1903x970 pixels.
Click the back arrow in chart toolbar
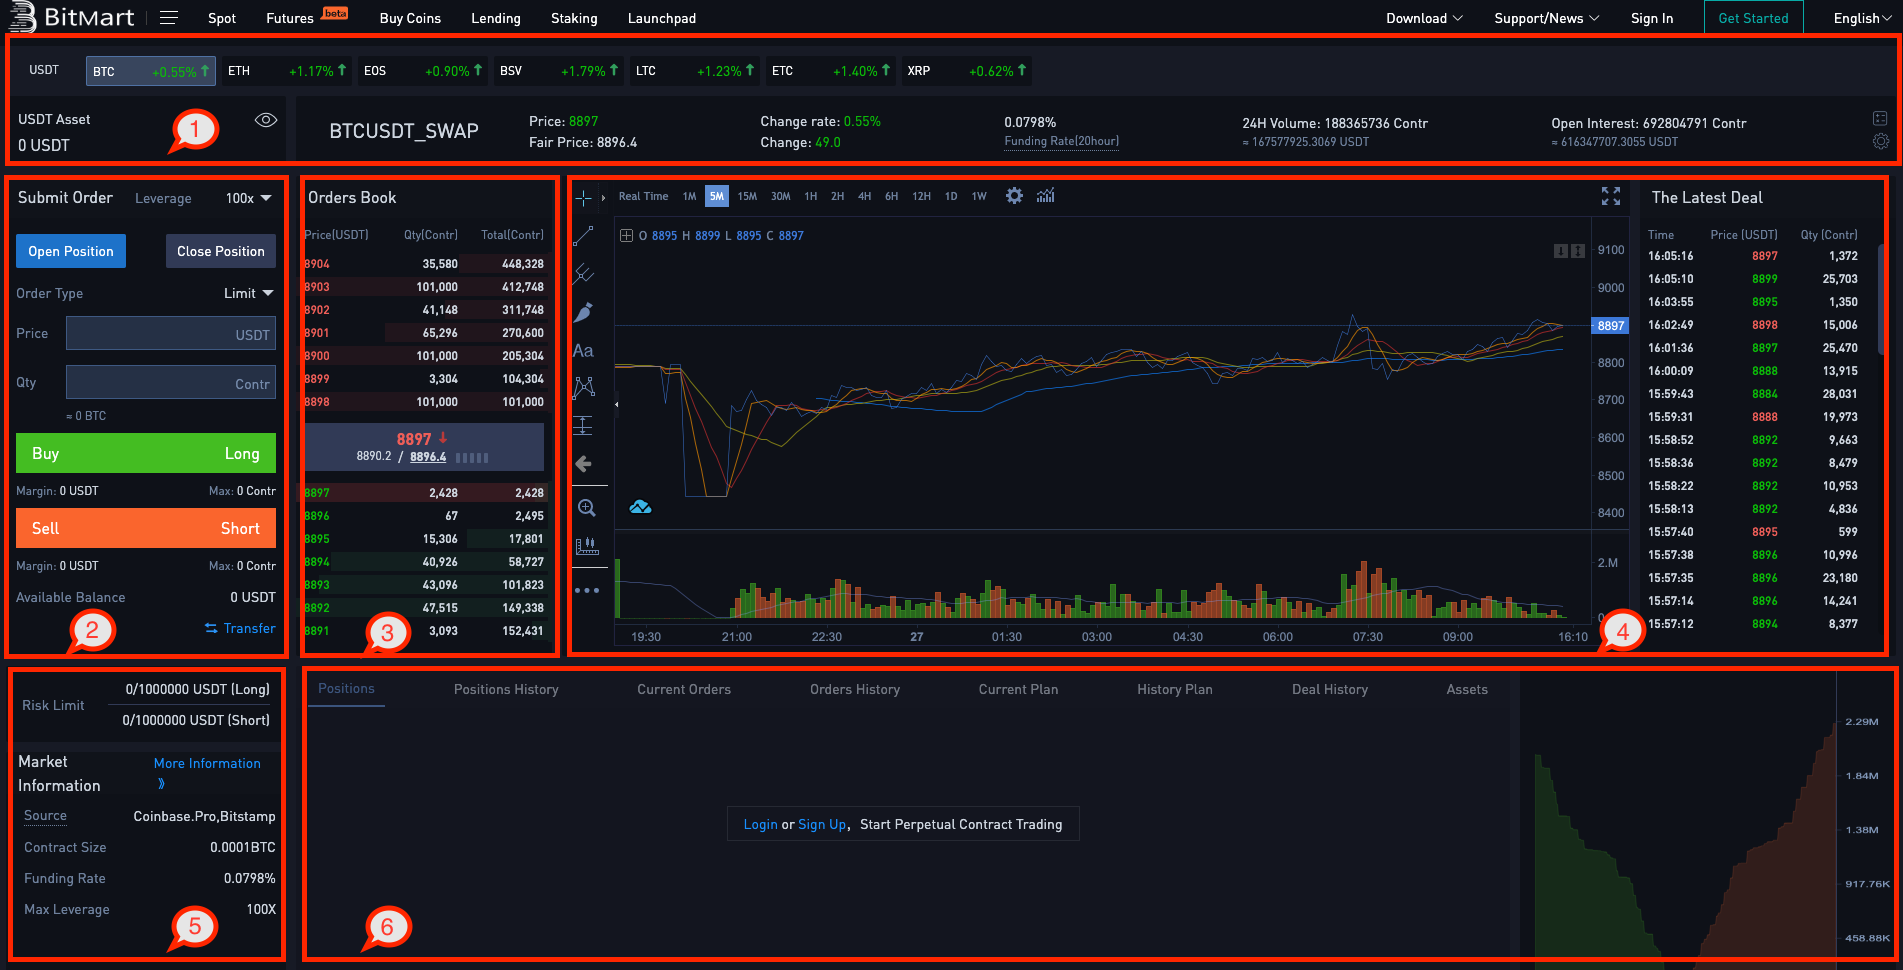click(583, 464)
